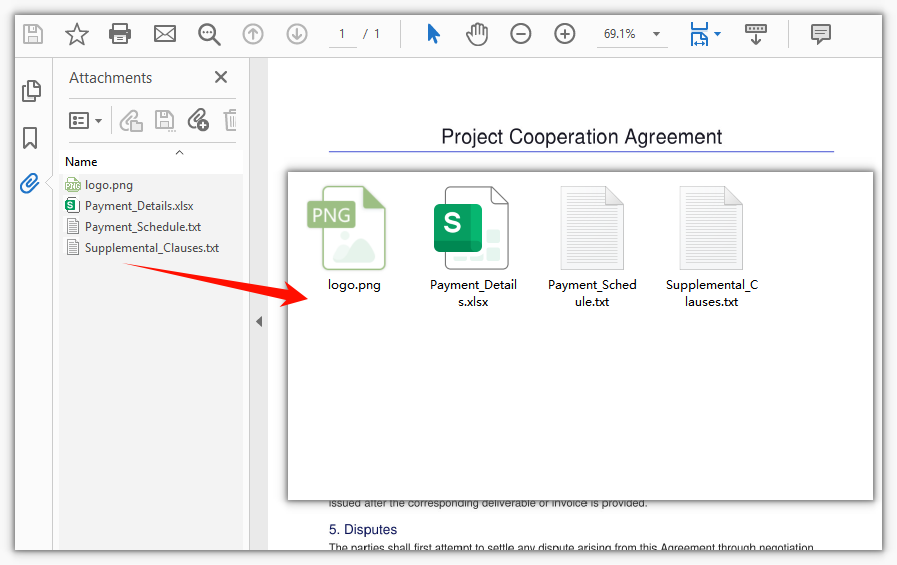
Task: Open the Find text magnifier tool
Action: point(209,34)
